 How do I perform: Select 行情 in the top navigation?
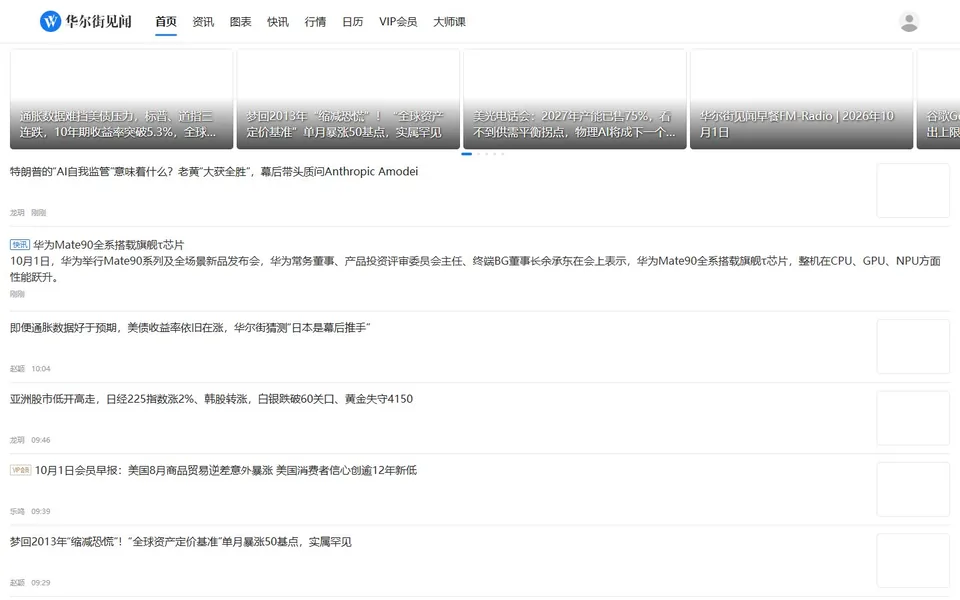coord(315,21)
